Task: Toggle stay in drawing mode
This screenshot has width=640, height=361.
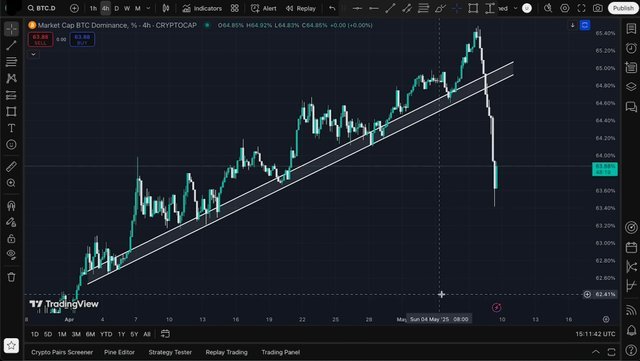Action: coord(11,222)
